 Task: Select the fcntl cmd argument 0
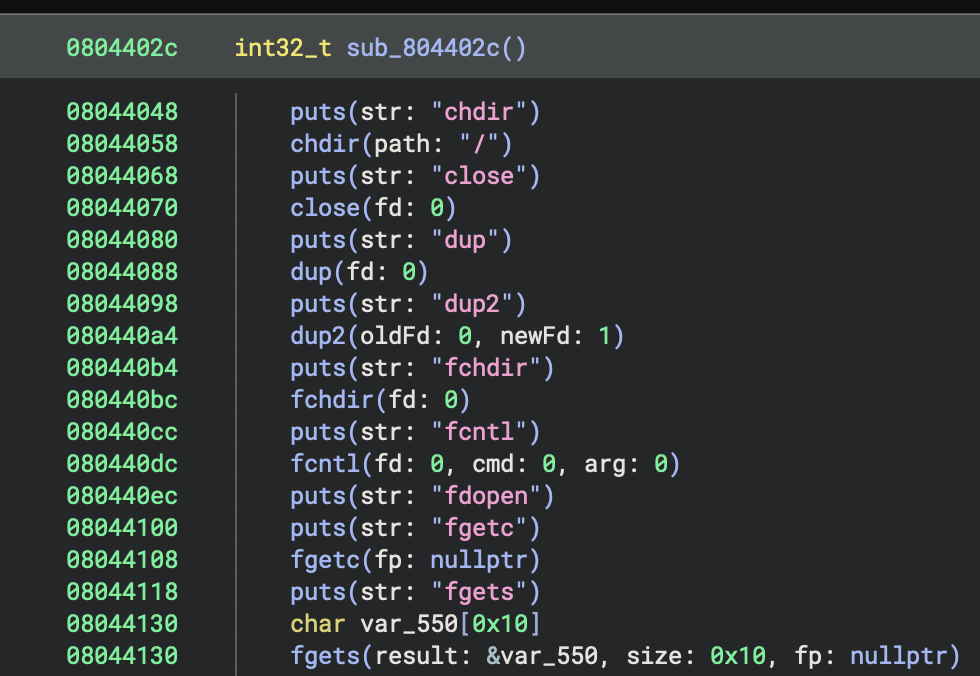(x=549, y=463)
